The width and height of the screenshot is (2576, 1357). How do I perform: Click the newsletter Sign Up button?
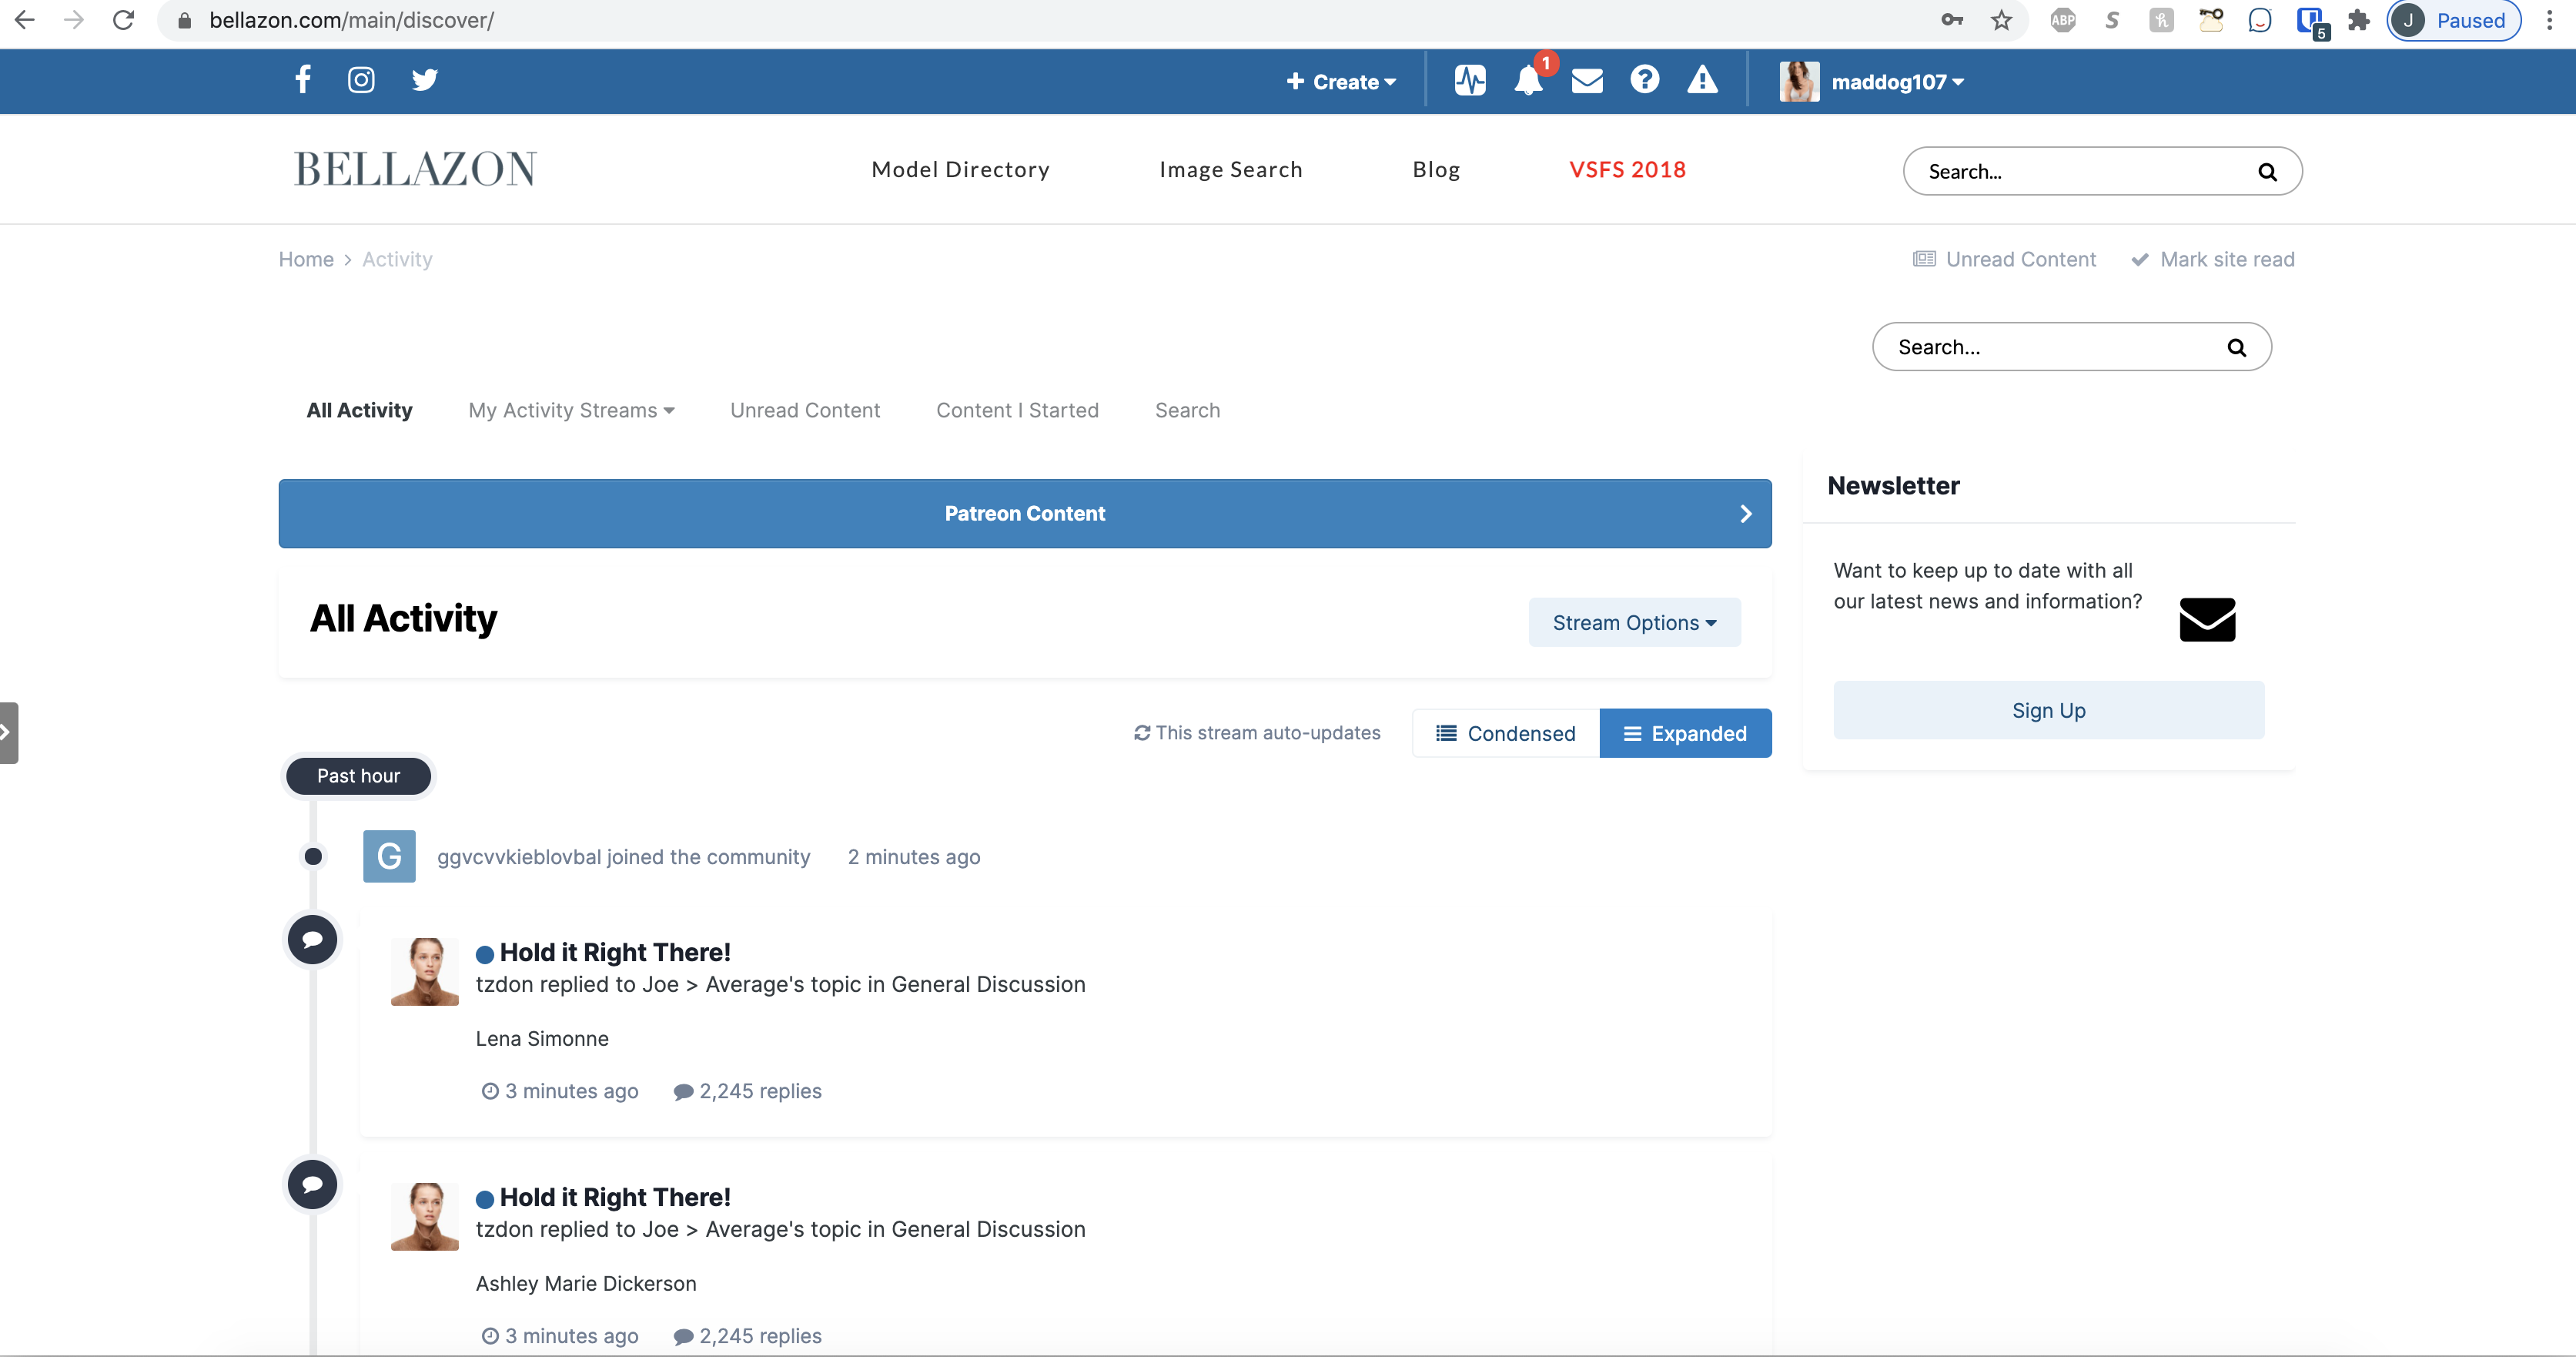point(2048,710)
